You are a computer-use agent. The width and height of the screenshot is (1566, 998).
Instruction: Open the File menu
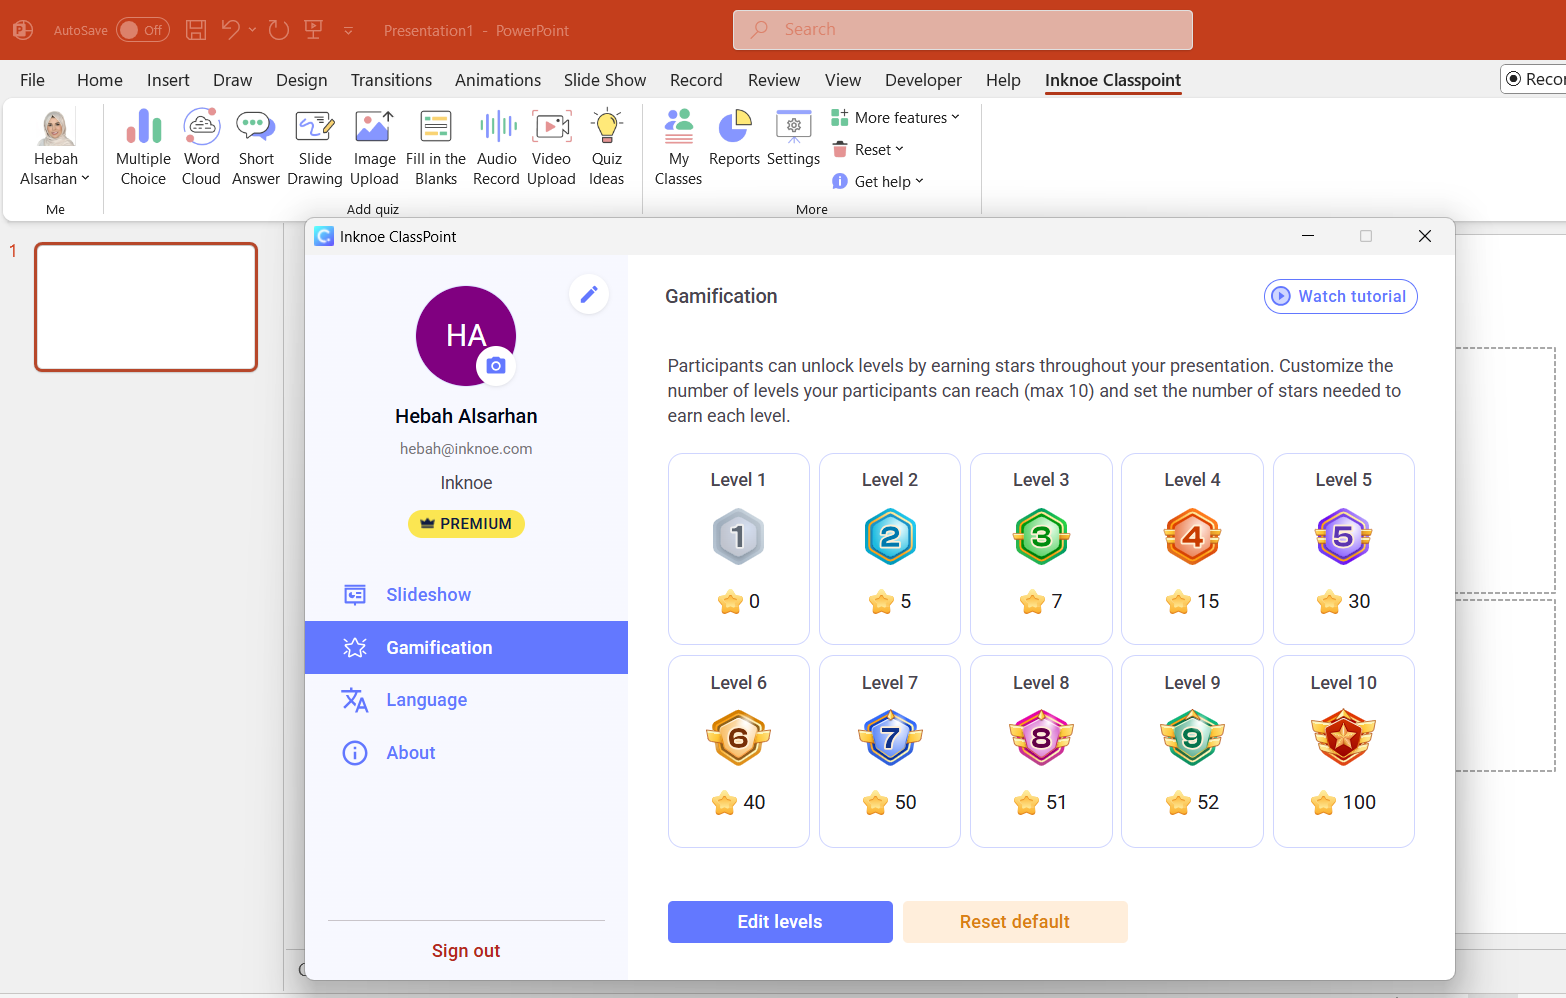[x=32, y=80]
